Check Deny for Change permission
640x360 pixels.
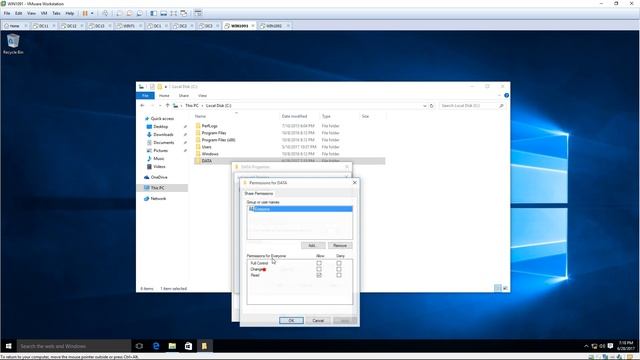[x=339, y=269]
